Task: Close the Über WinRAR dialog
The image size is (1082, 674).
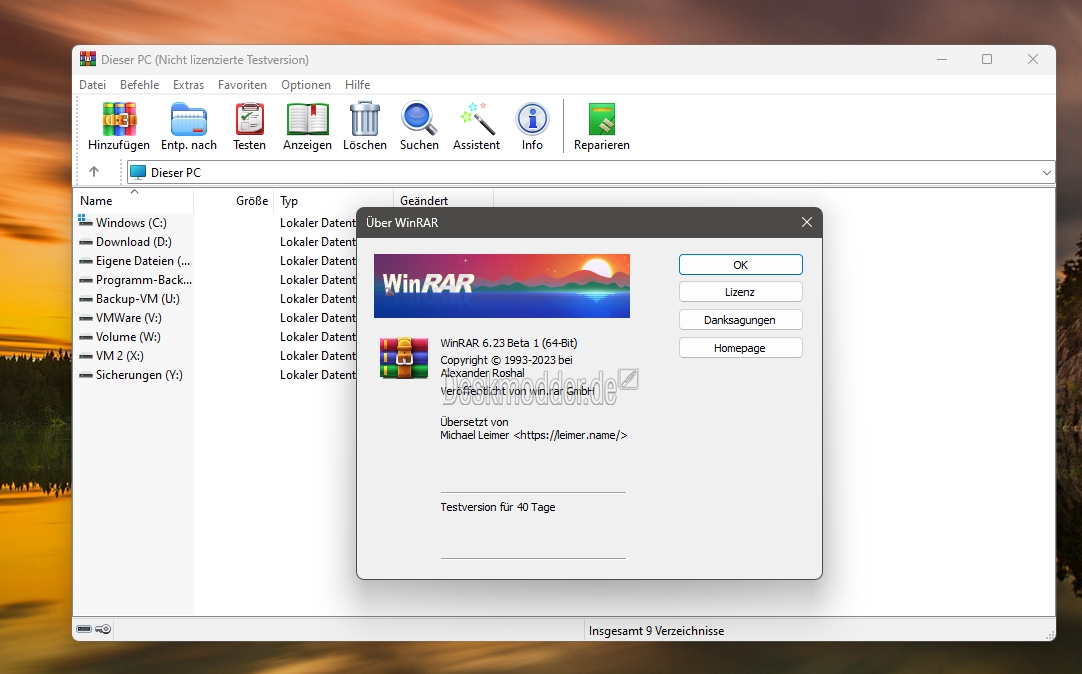Action: coord(807,222)
